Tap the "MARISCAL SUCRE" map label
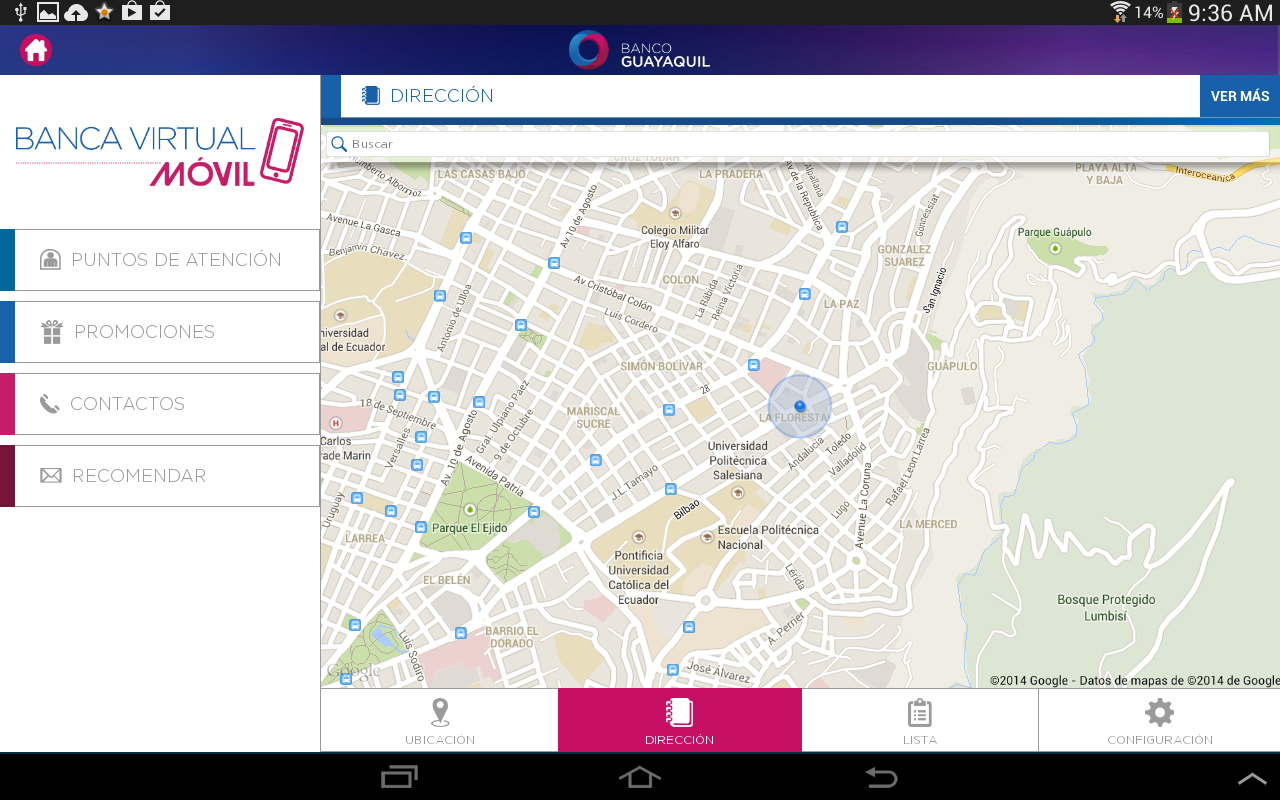Image resolution: width=1280 pixels, height=800 pixels. (x=593, y=418)
